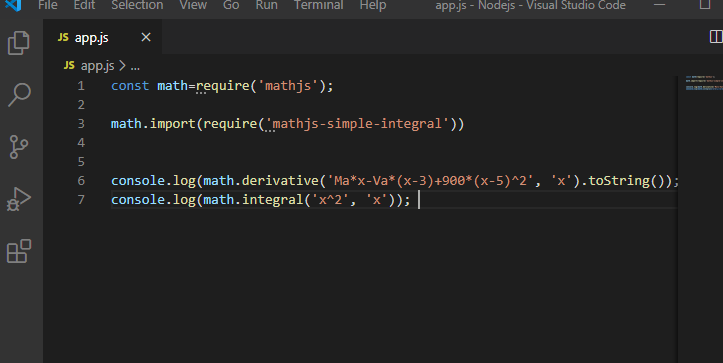Click line number 7 in the gutter
This screenshot has height=363, width=723.
coord(81,199)
